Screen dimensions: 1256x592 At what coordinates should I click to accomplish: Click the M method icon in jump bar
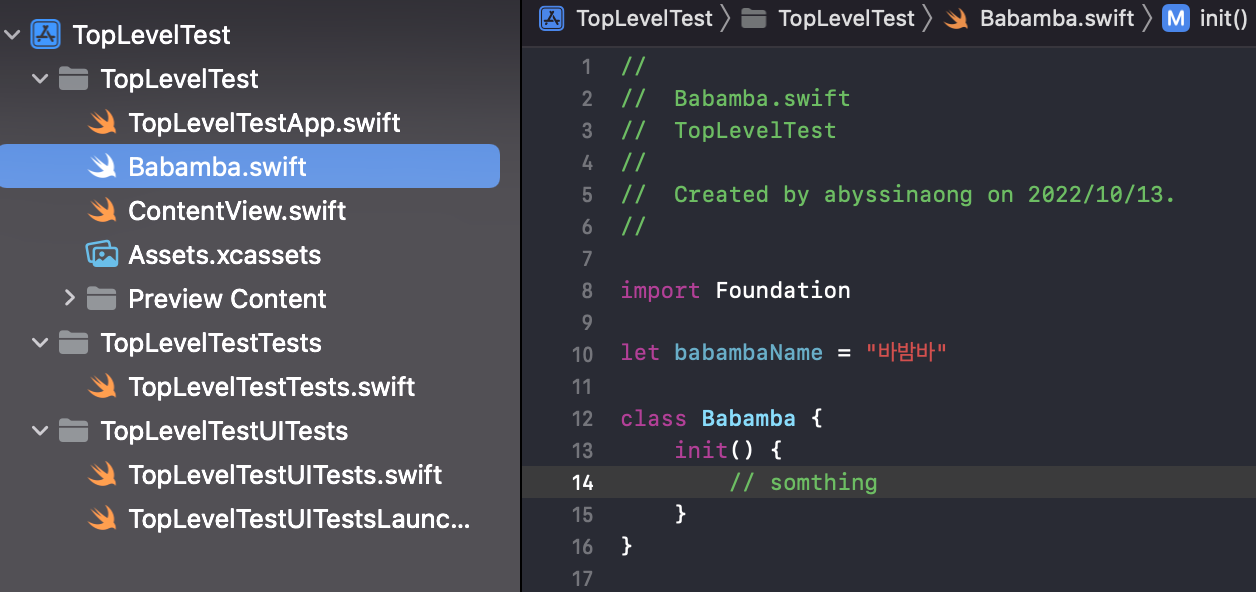coord(1176,18)
